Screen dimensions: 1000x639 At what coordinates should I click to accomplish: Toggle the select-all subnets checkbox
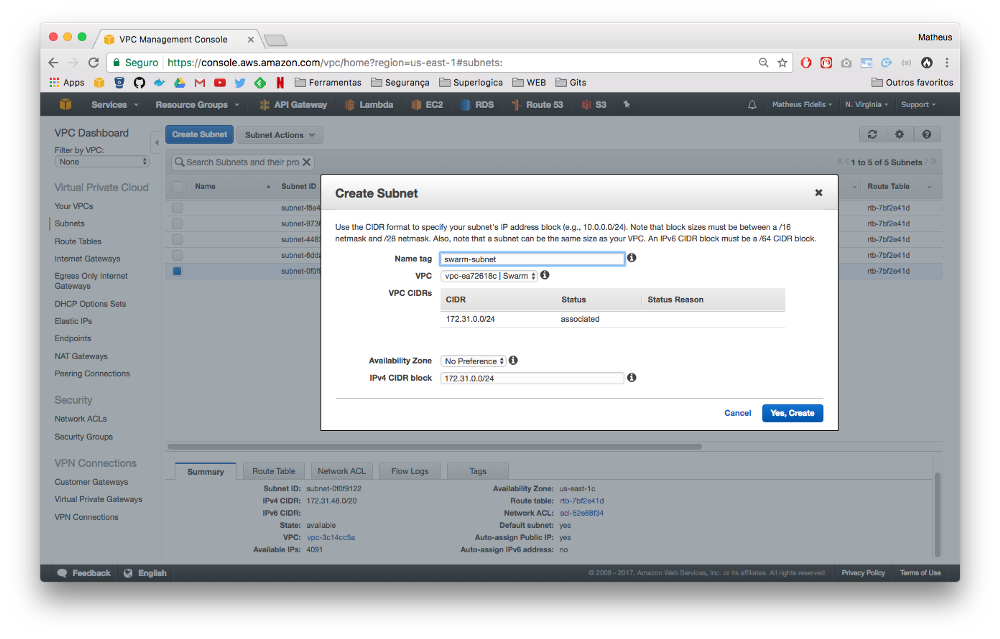click(x=178, y=186)
